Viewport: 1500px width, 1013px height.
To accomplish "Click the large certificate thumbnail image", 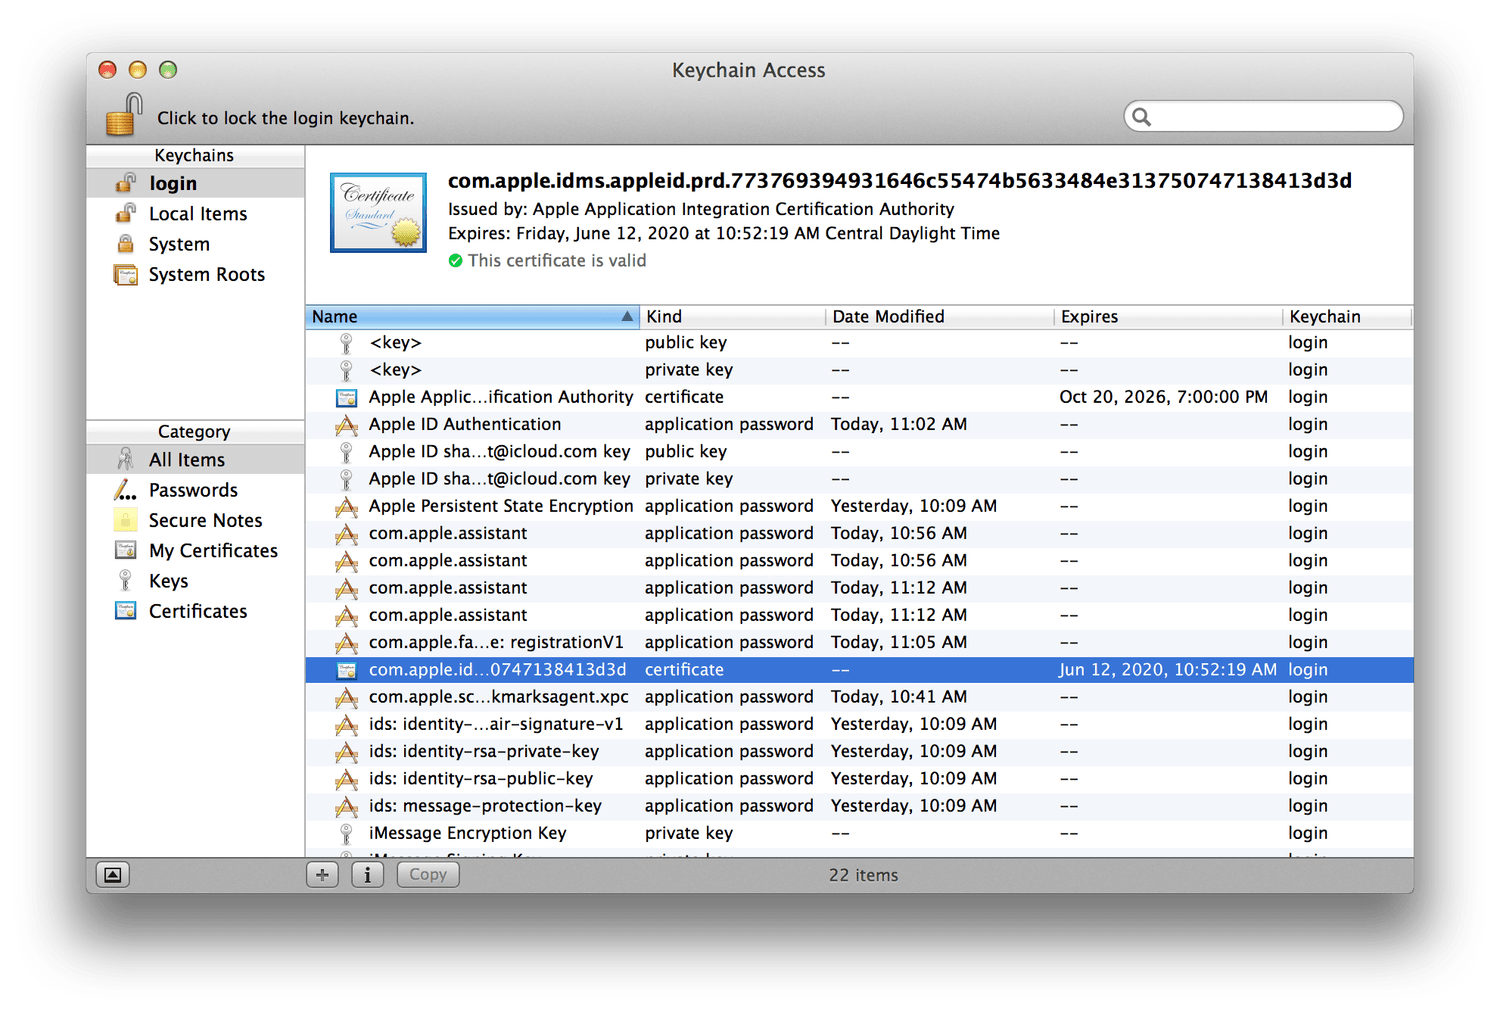I will (379, 212).
